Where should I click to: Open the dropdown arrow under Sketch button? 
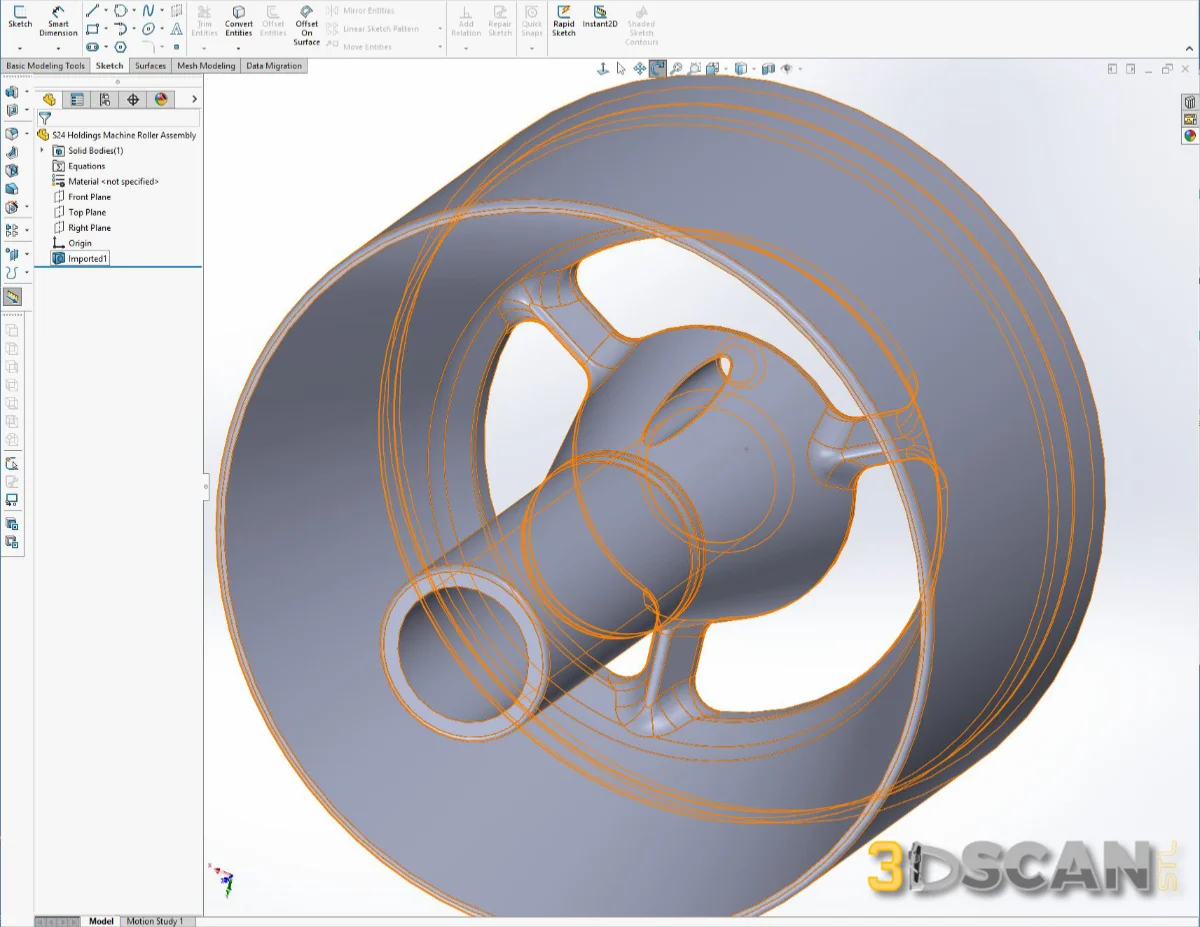(19, 47)
